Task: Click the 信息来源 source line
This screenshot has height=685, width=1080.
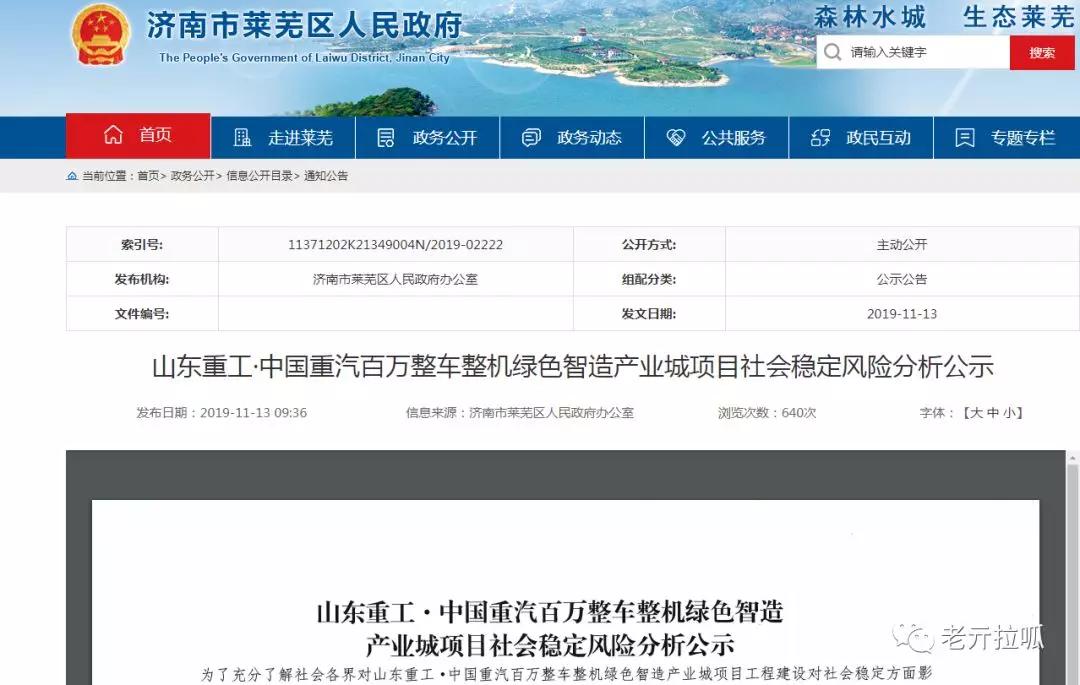Action: (x=519, y=413)
